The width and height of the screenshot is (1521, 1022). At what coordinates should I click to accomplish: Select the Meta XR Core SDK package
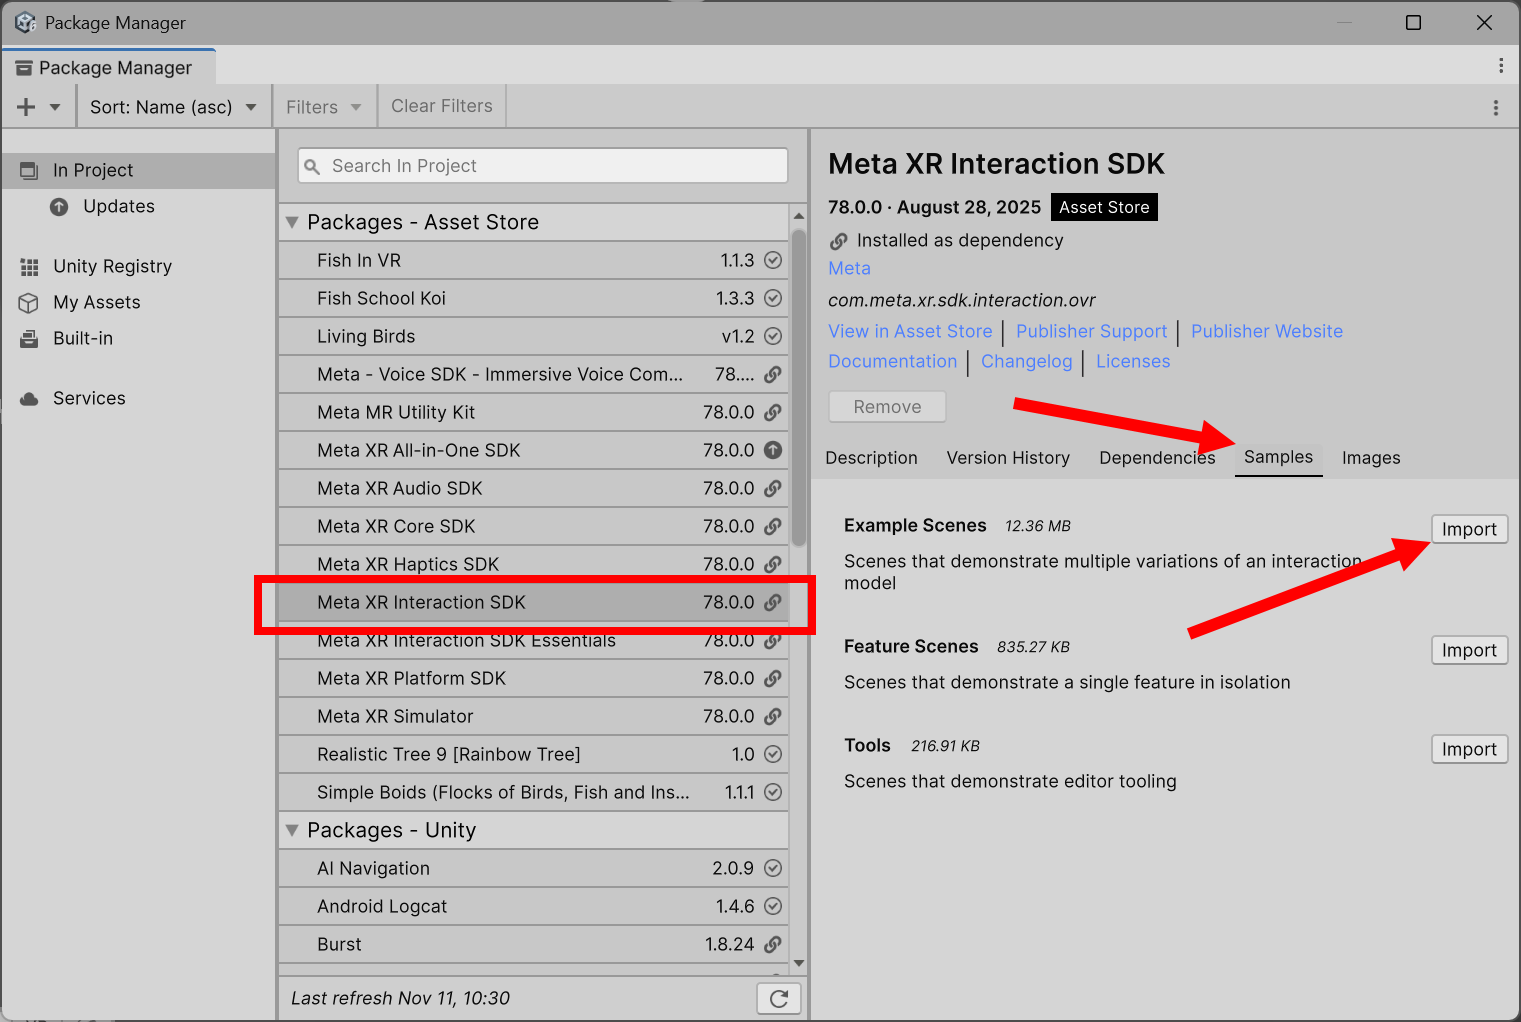pyautogui.click(x=534, y=526)
